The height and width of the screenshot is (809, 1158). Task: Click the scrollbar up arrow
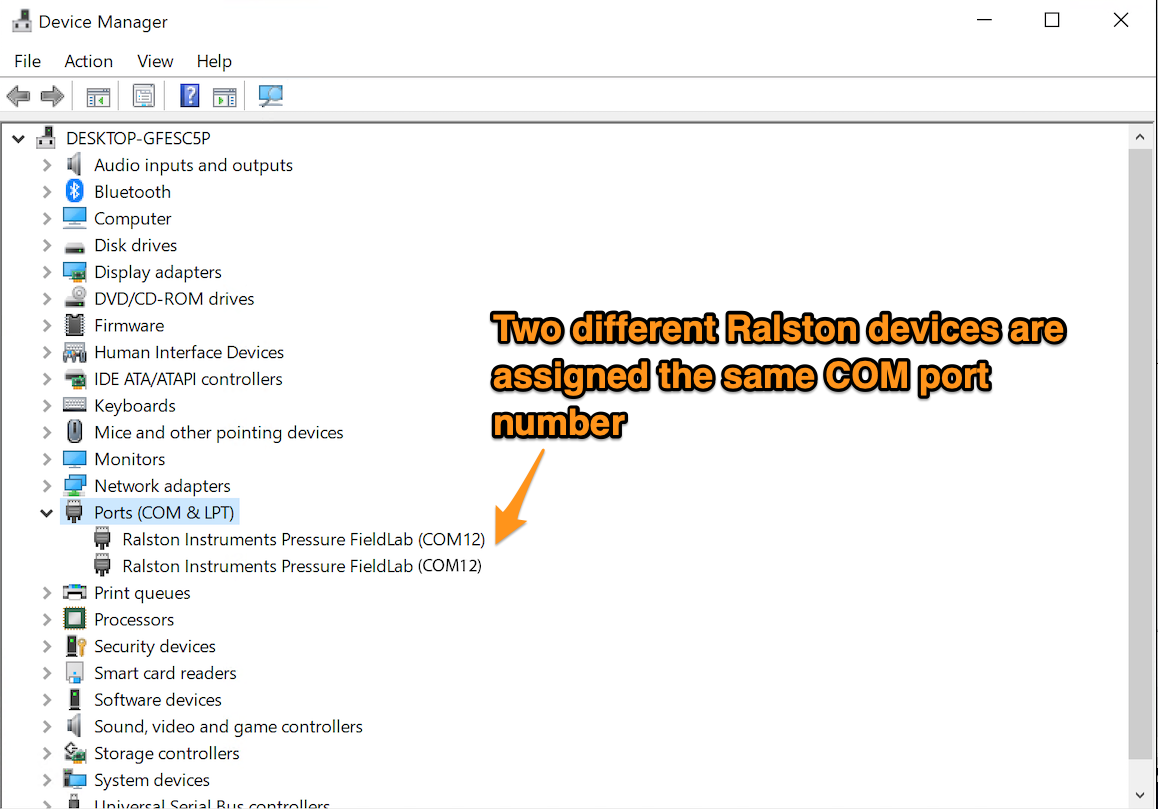pyautogui.click(x=1140, y=137)
